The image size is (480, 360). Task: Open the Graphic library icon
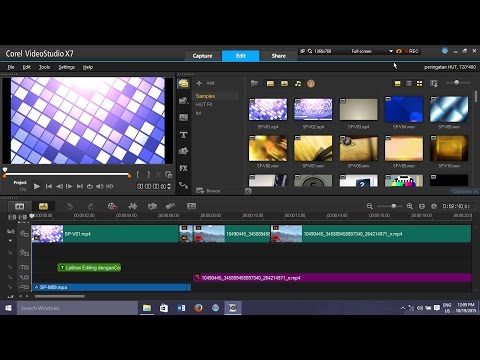(184, 151)
